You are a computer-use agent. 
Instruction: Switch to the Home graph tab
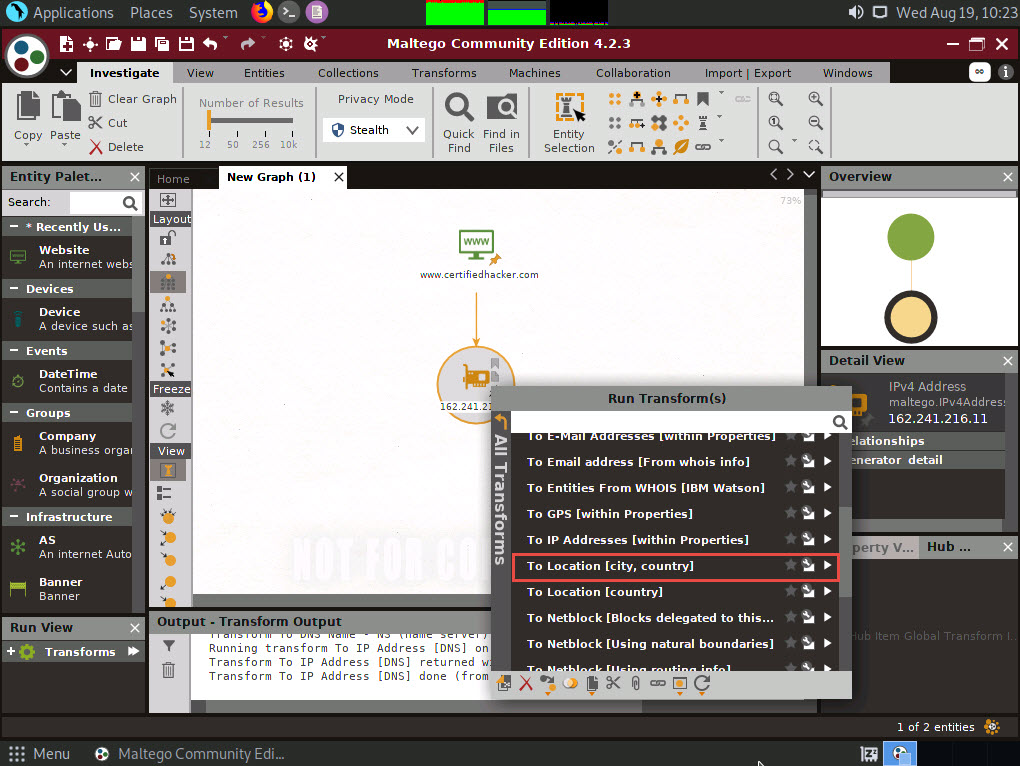coord(173,179)
